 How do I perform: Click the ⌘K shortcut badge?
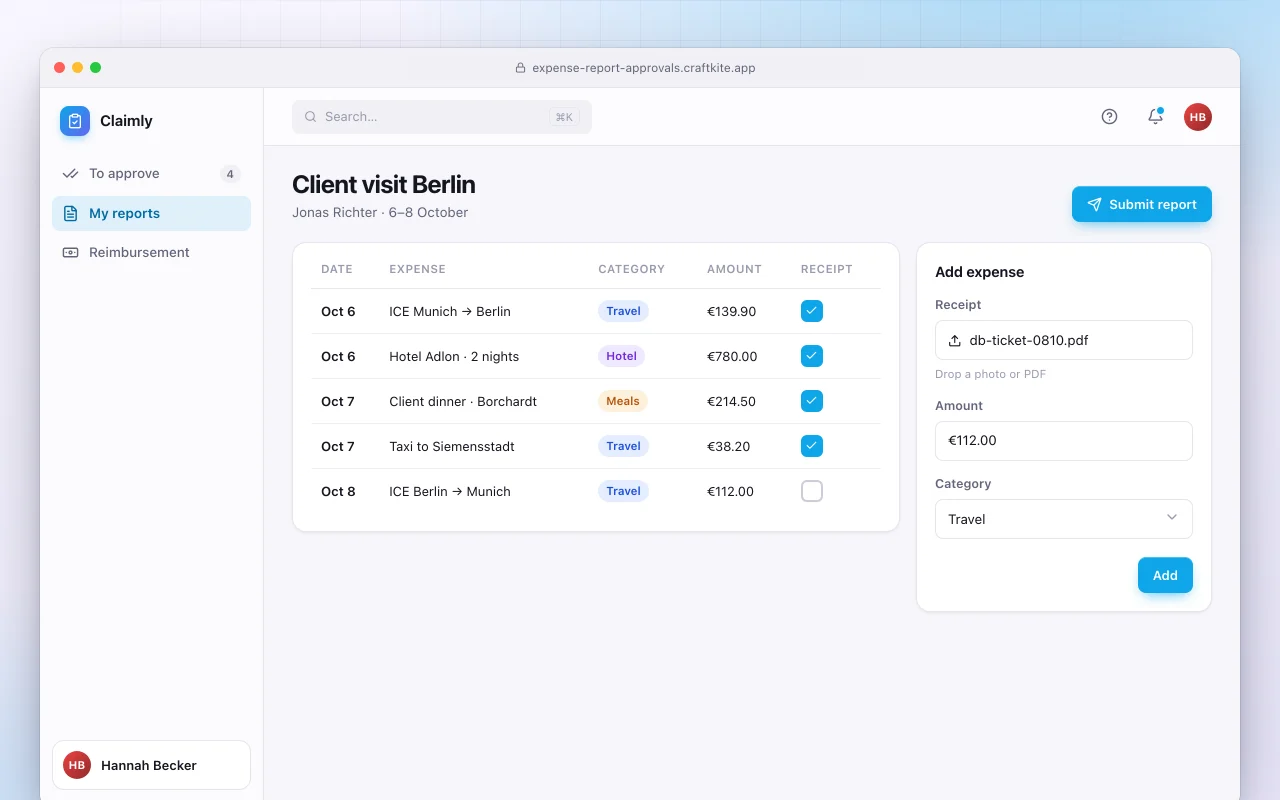tap(564, 117)
